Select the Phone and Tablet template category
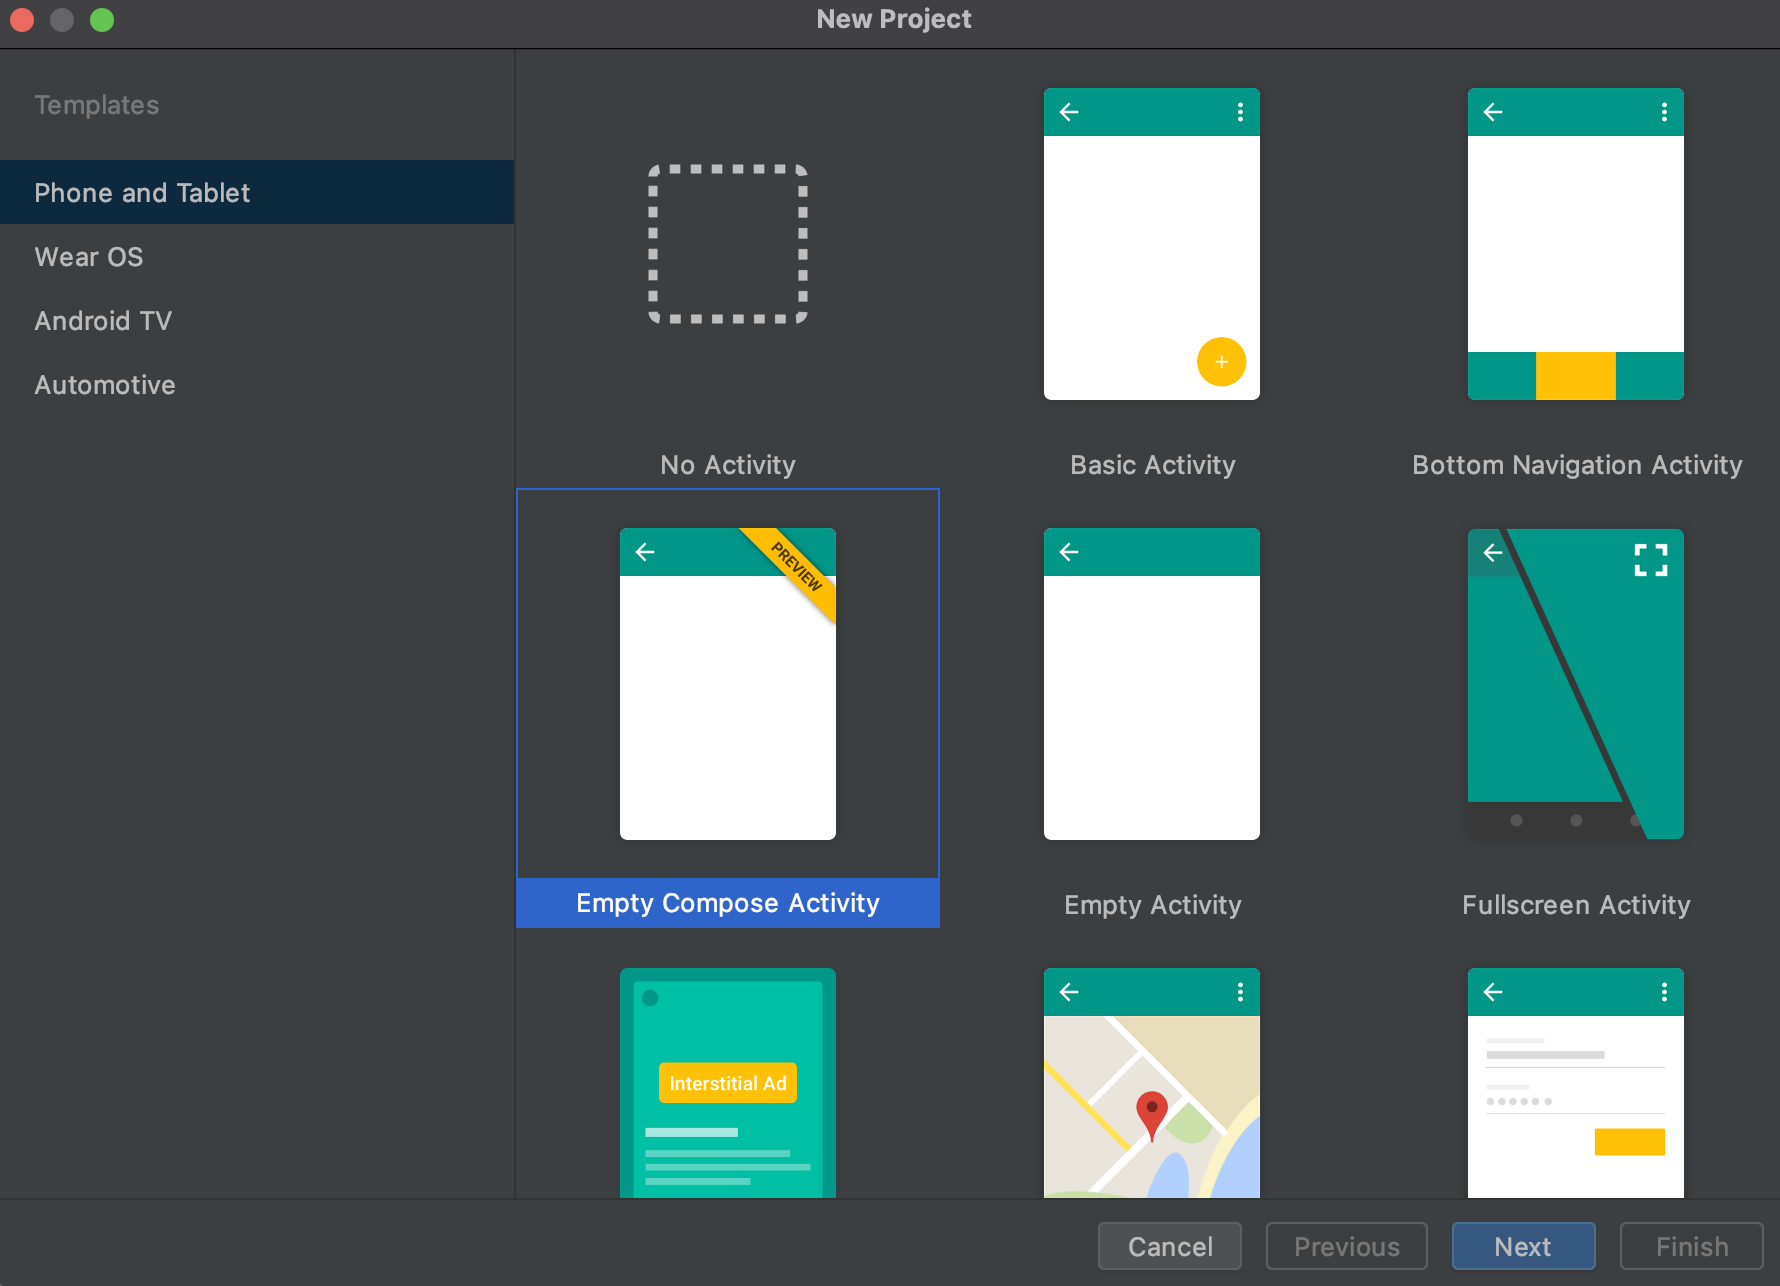Viewport: 1780px width, 1286px height. [257, 192]
